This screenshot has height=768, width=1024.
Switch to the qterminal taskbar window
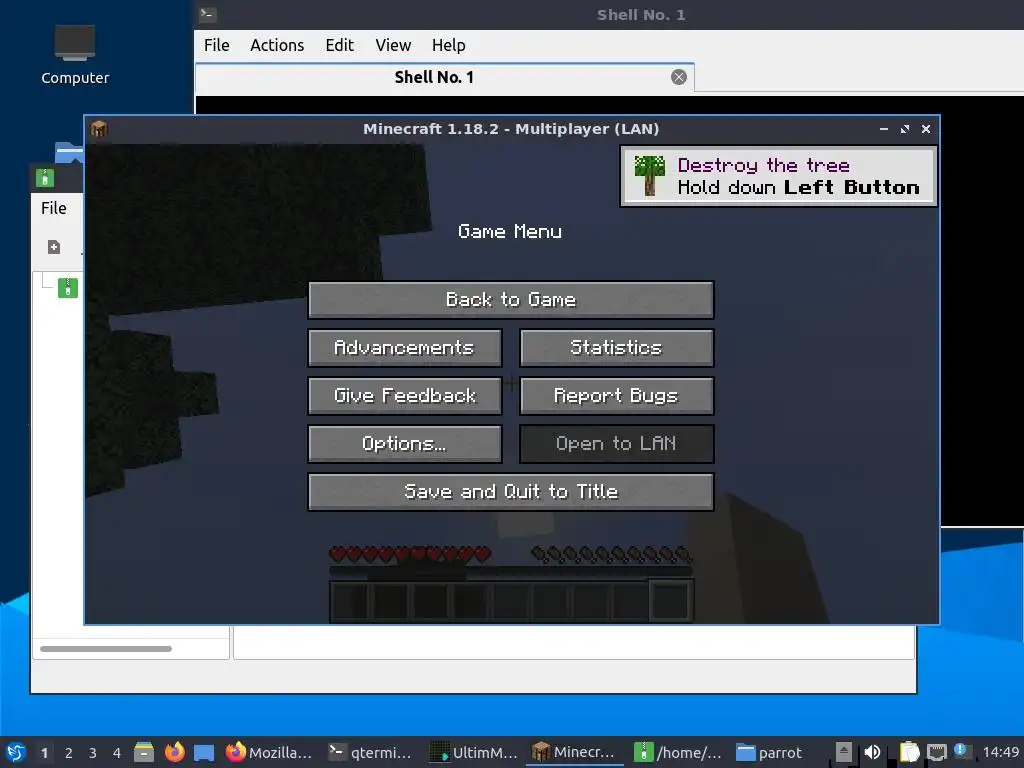(370, 752)
